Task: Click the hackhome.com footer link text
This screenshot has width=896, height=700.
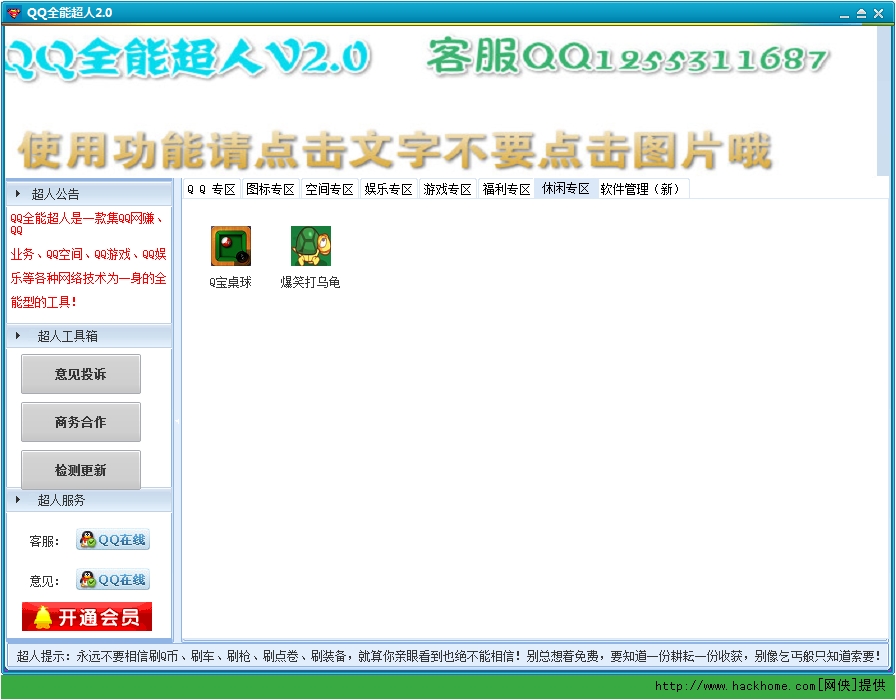Action: point(770,686)
